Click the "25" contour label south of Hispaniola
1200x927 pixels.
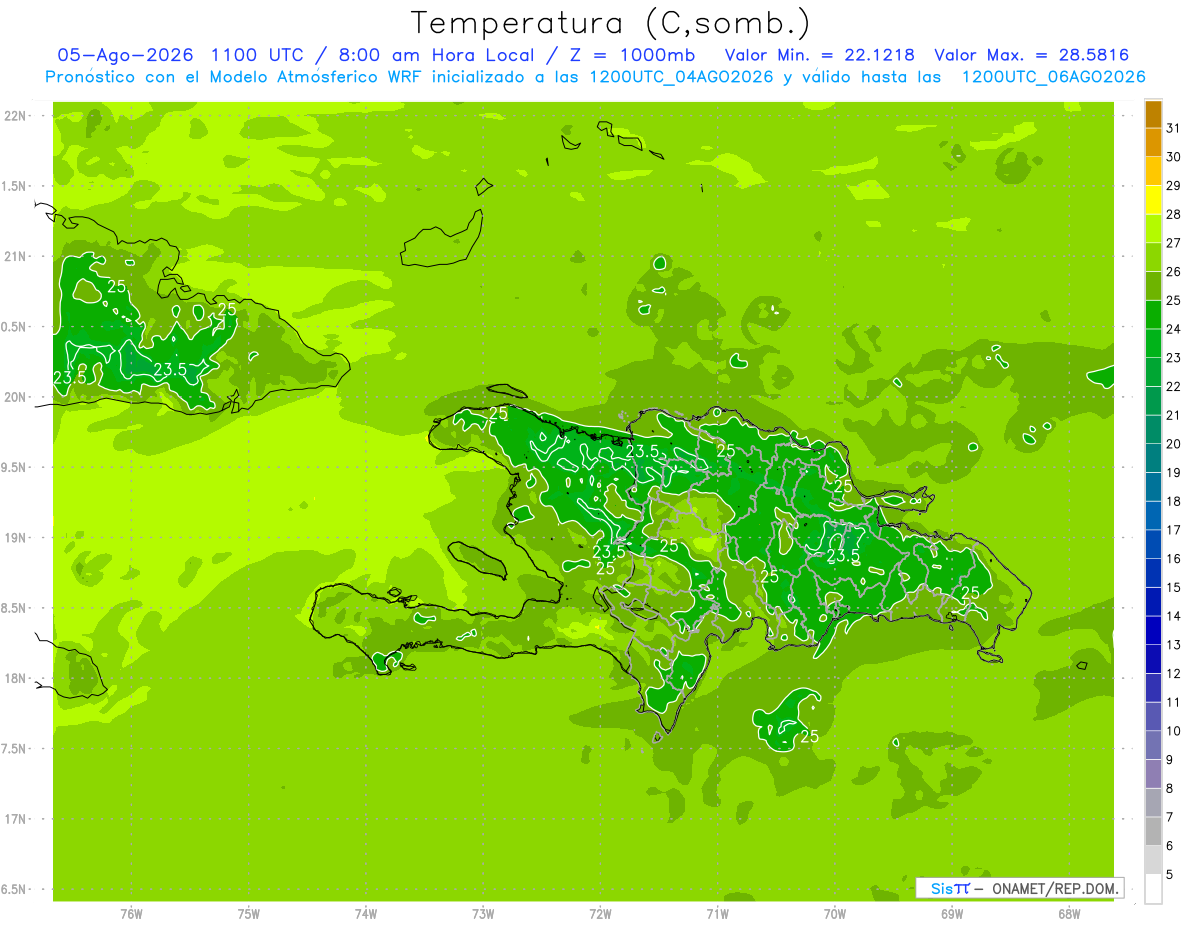[810, 736]
